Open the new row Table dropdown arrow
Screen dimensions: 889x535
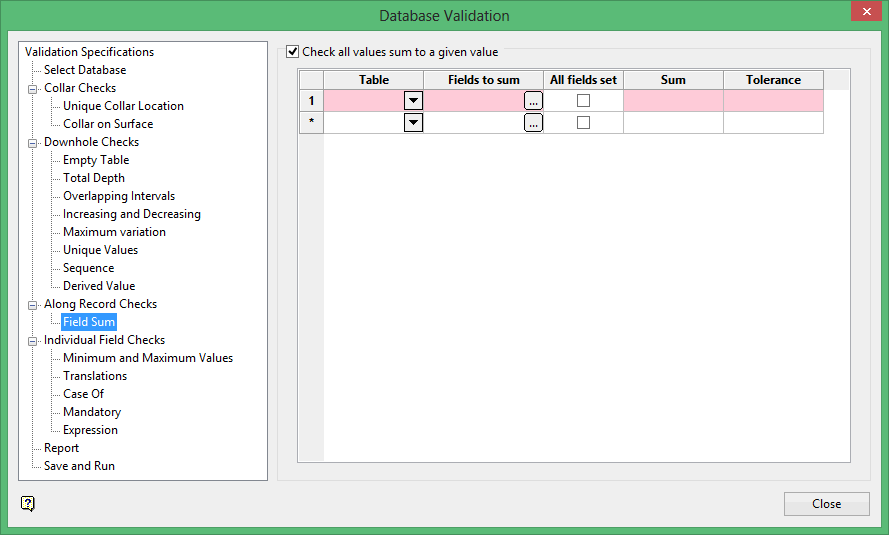(x=413, y=122)
